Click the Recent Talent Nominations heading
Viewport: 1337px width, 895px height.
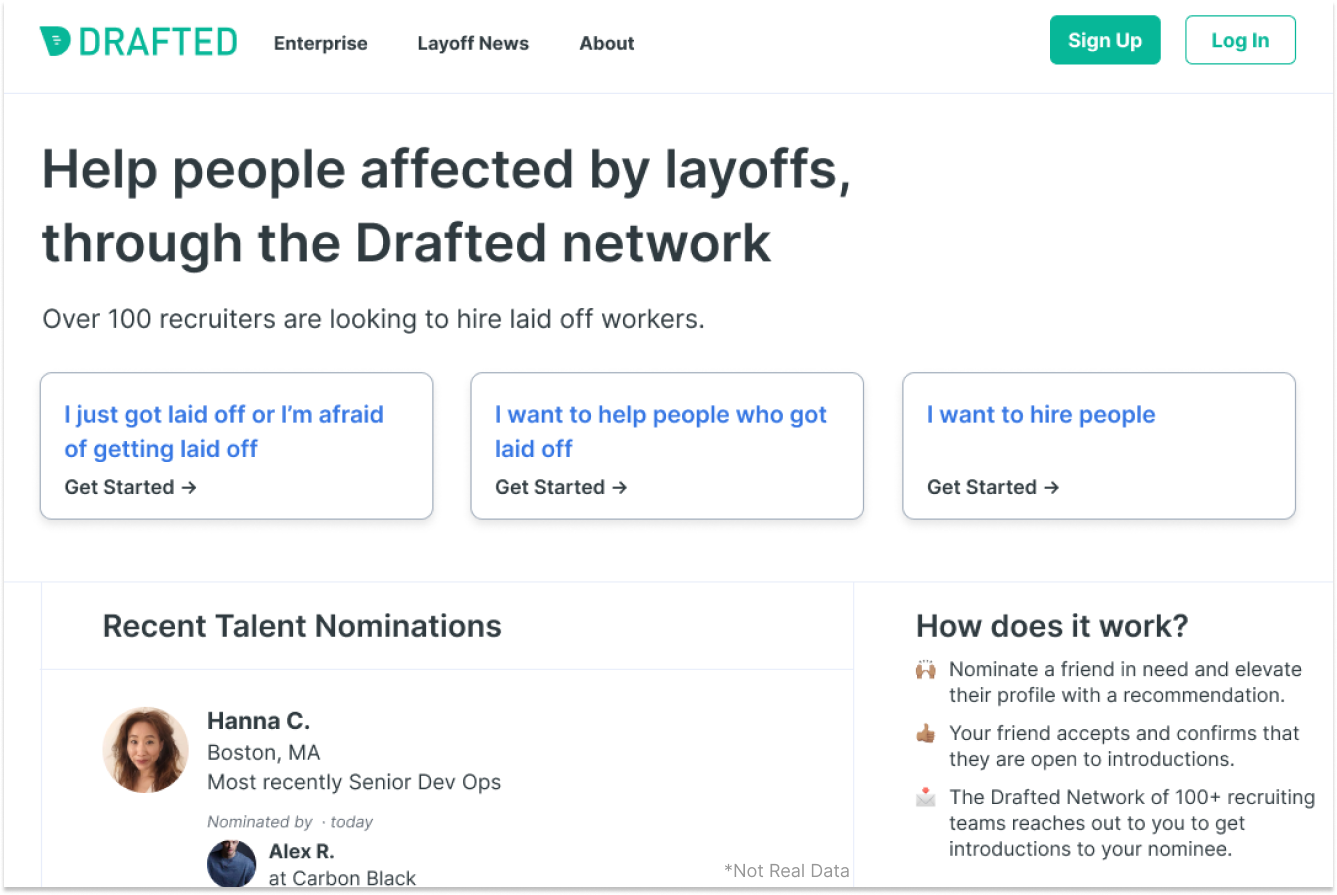point(302,626)
